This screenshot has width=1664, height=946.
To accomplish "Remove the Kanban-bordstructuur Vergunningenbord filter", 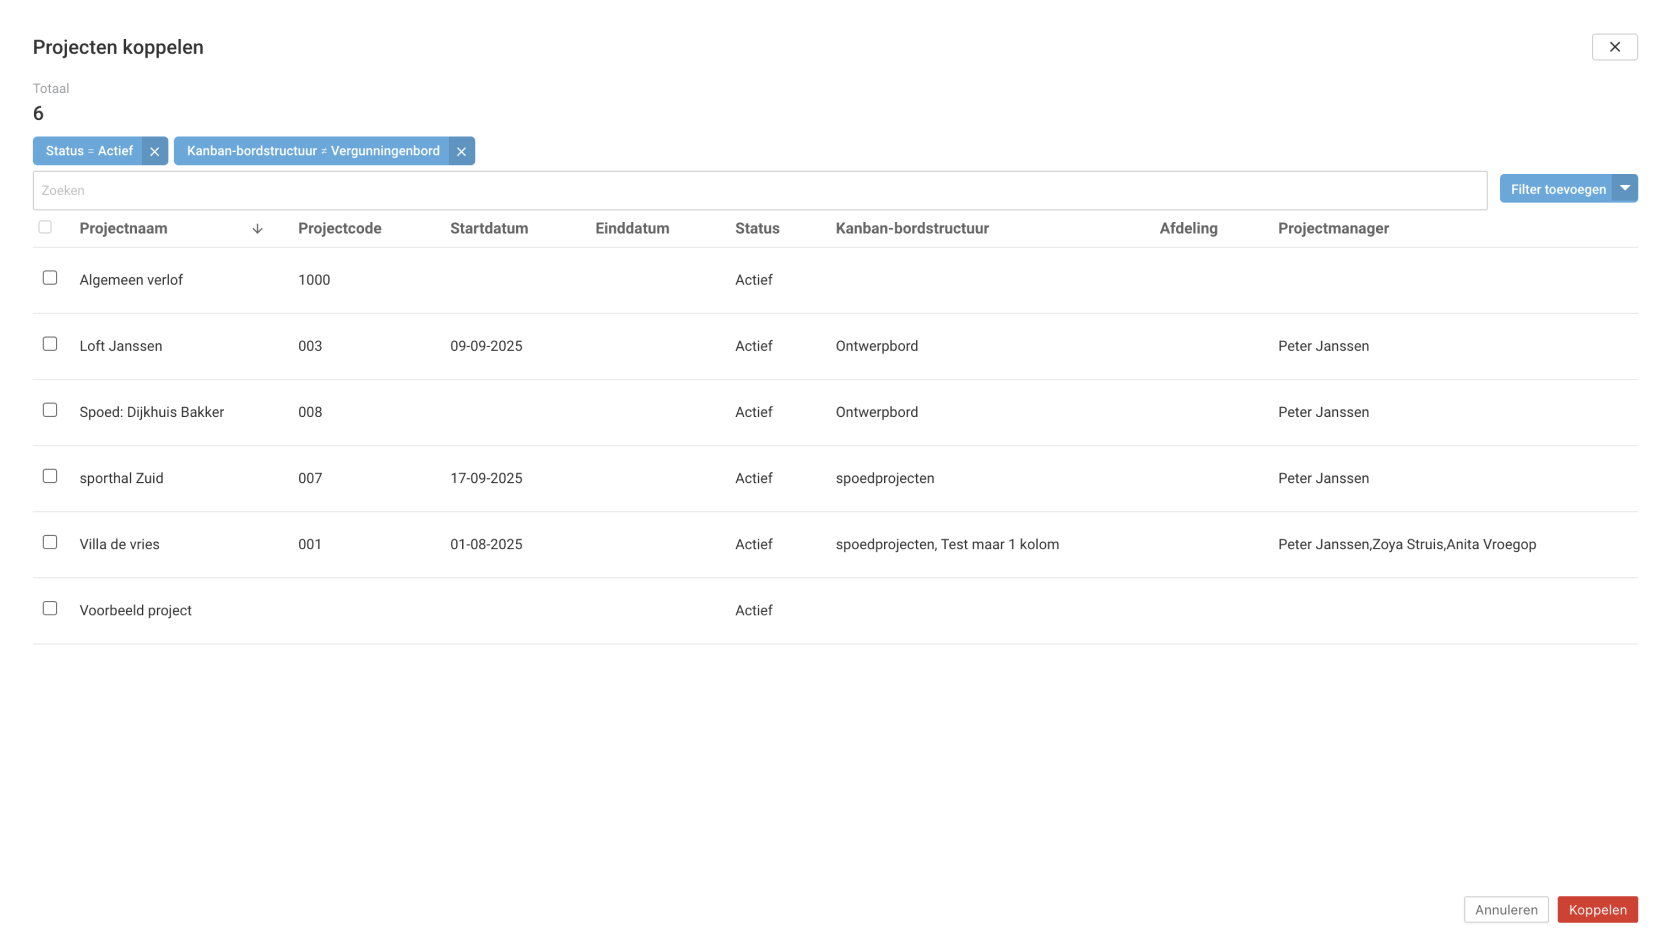I will click(461, 152).
